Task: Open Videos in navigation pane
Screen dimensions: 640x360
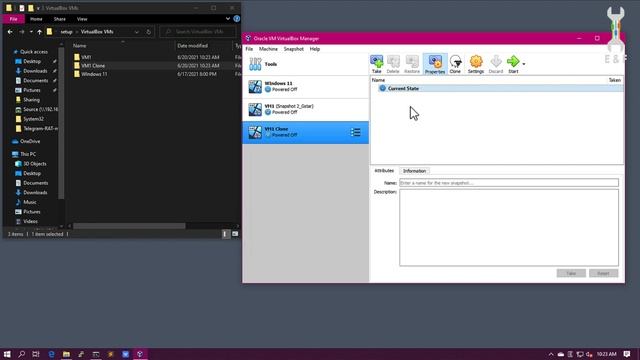Action: click(x=30, y=221)
